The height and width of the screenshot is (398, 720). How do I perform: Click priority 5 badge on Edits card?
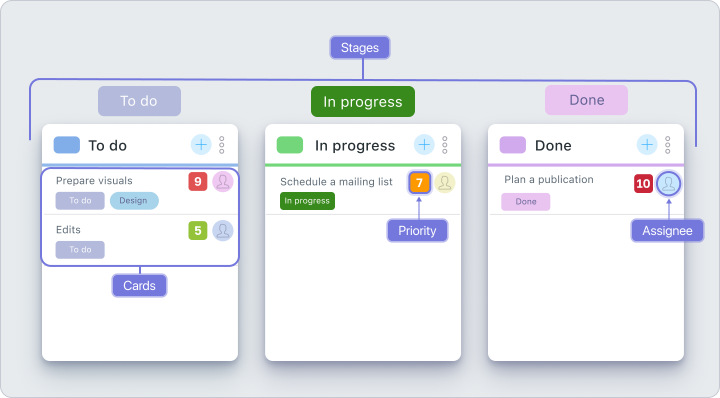click(x=198, y=230)
